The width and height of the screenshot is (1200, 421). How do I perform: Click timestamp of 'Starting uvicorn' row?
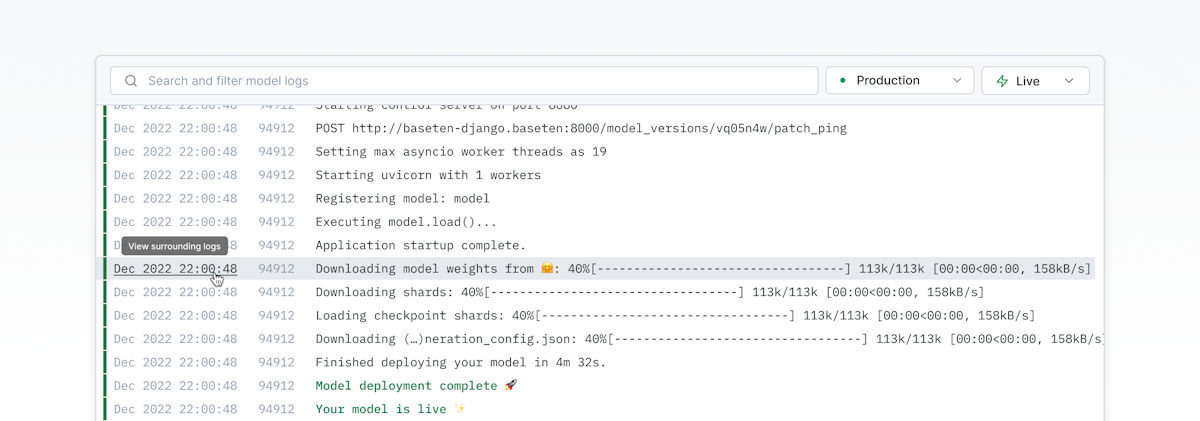pyautogui.click(x=175, y=175)
